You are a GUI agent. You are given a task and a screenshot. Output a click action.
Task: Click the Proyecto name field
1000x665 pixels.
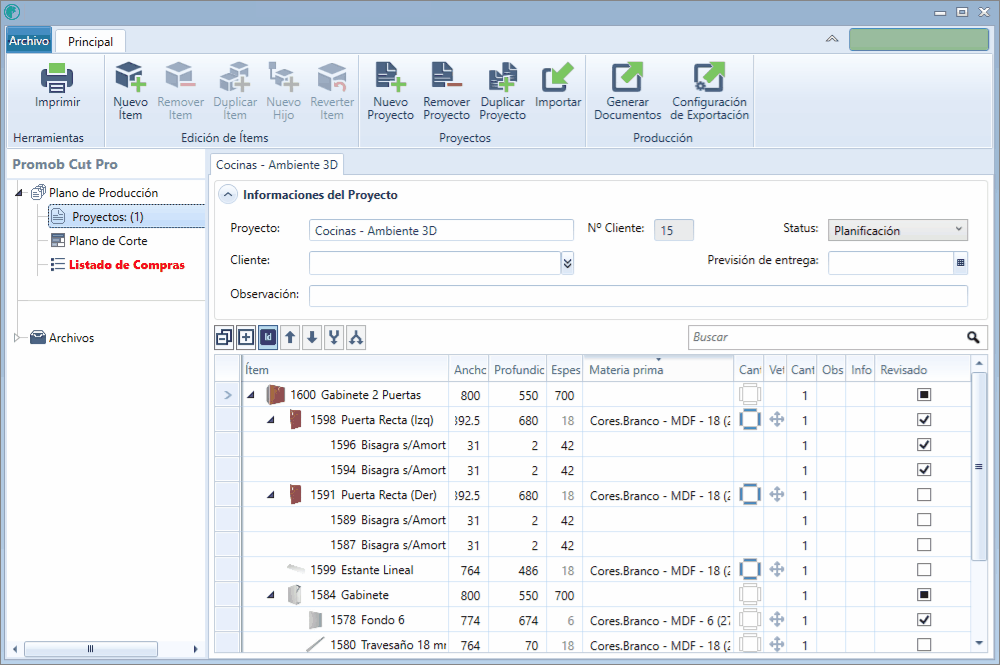(x=441, y=230)
